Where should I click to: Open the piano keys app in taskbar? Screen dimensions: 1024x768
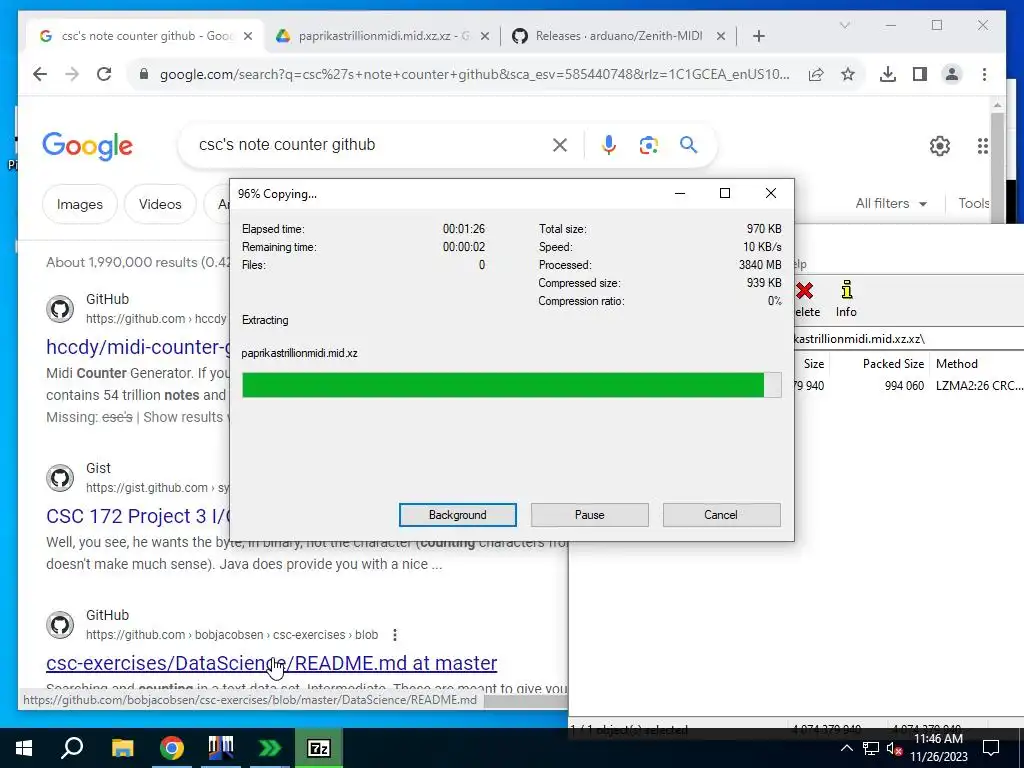(221, 748)
